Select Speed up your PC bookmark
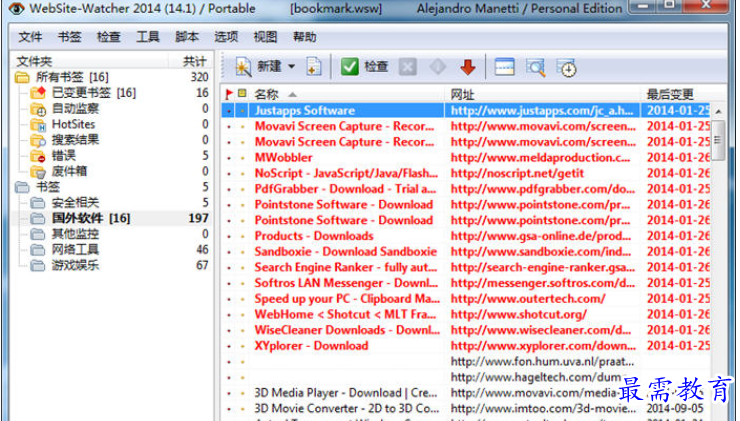The width and height of the screenshot is (740, 421). pos(466,299)
